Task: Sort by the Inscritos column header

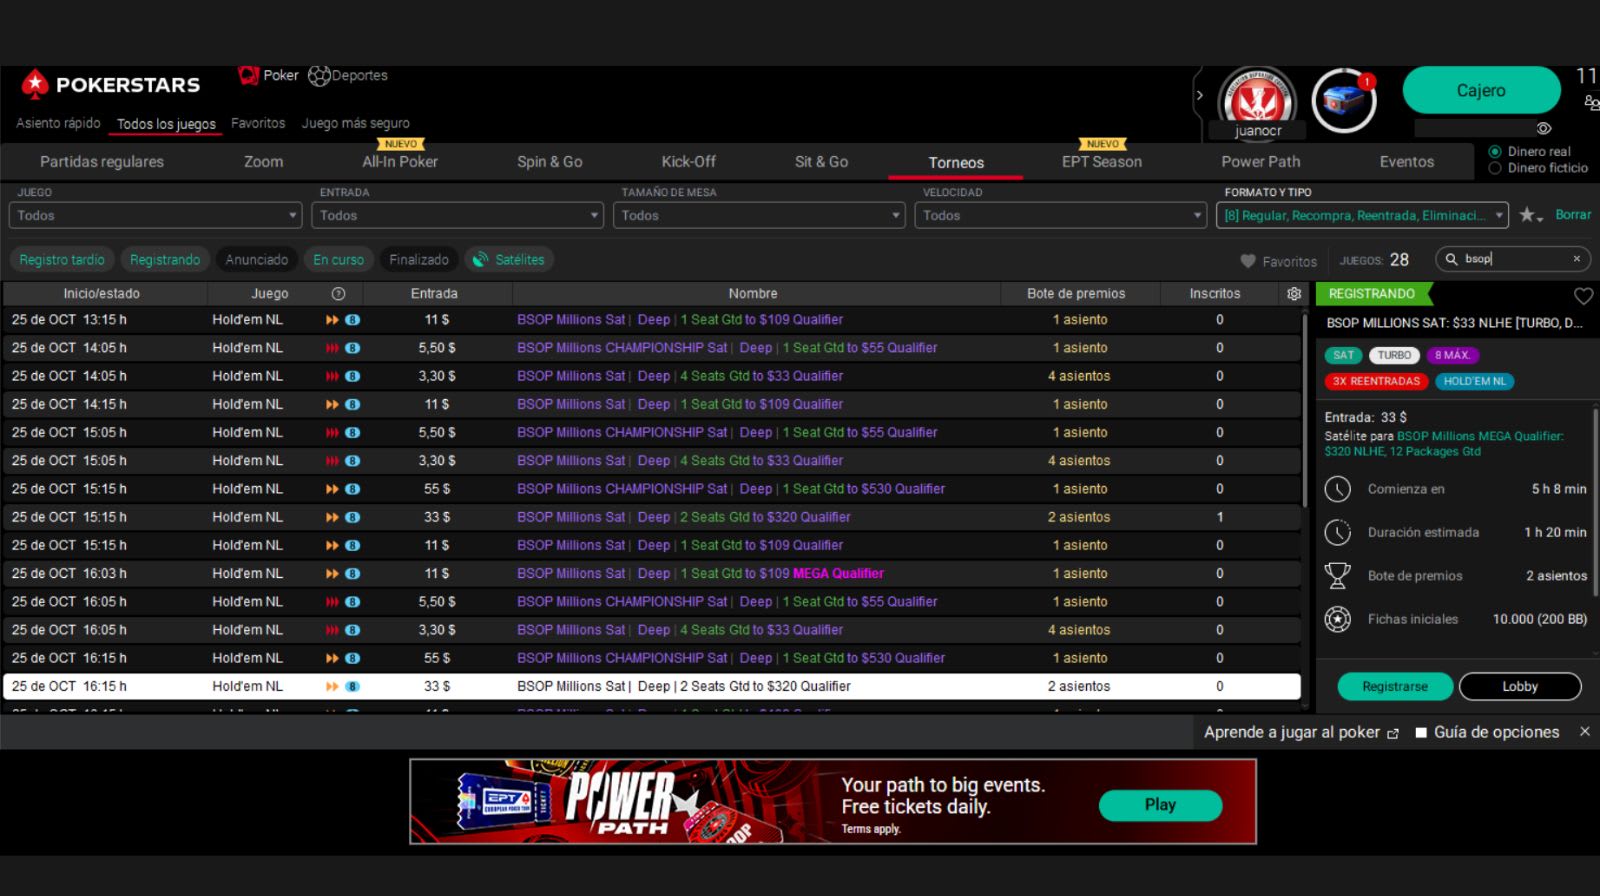Action: point(1215,293)
